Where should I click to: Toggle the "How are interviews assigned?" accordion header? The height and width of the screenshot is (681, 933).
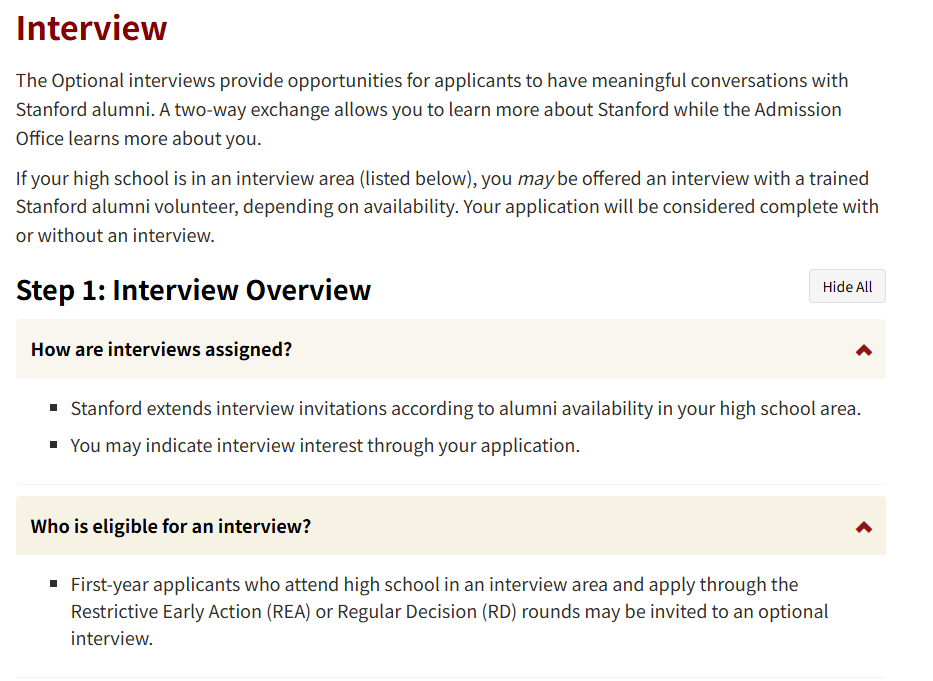coord(450,349)
